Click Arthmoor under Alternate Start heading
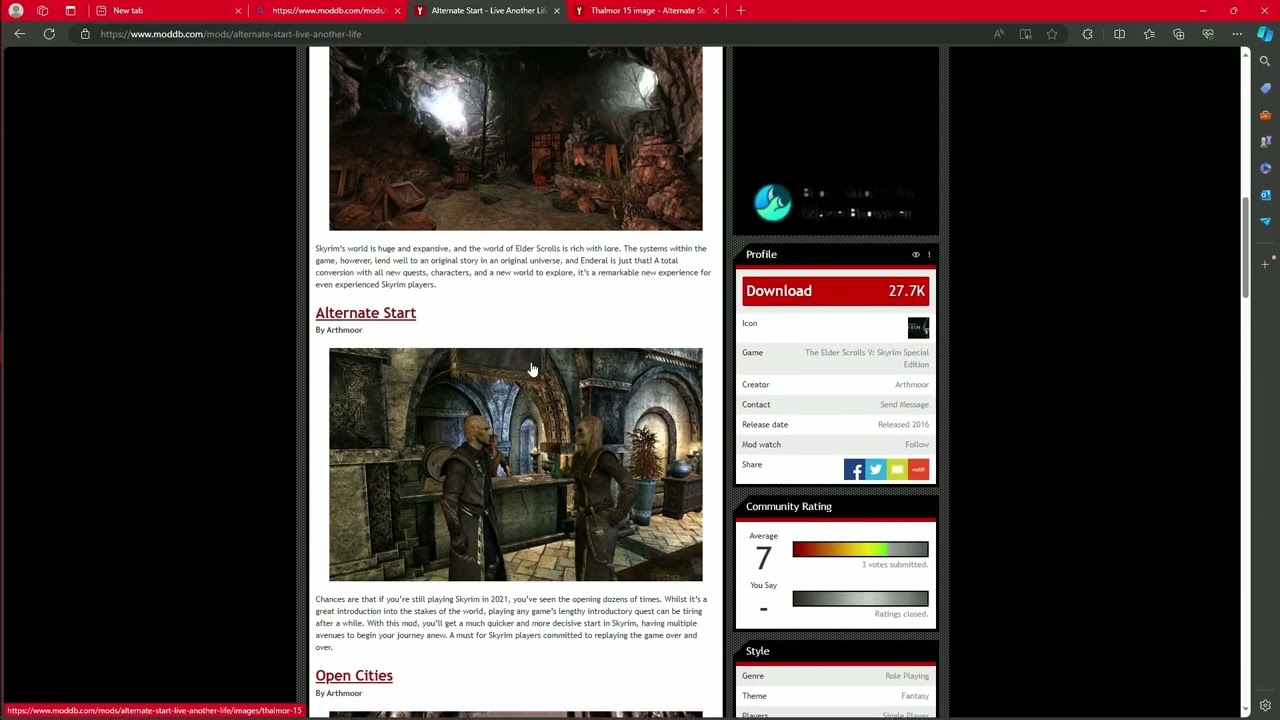Screen dimensions: 1280x720 point(344,330)
